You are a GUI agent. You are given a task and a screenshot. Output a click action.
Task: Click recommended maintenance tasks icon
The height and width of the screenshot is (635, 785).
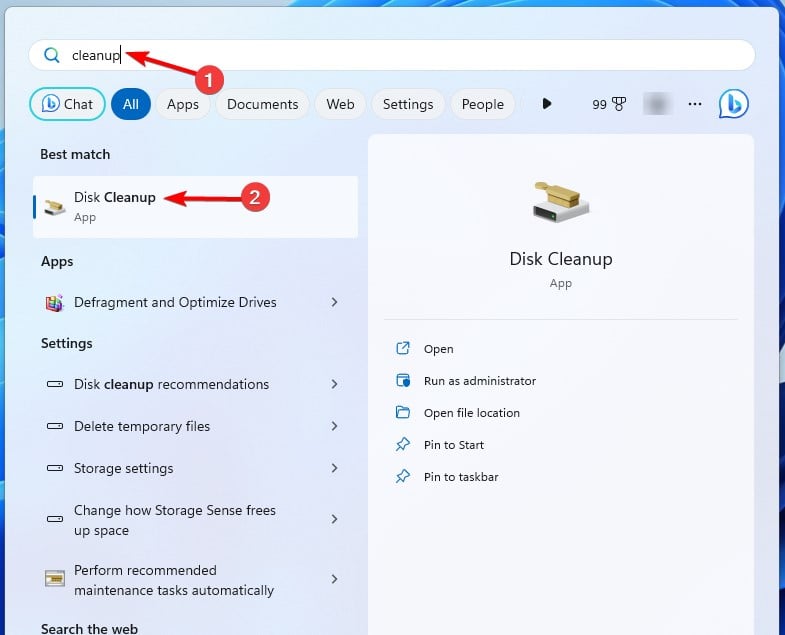[x=55, y=578]
